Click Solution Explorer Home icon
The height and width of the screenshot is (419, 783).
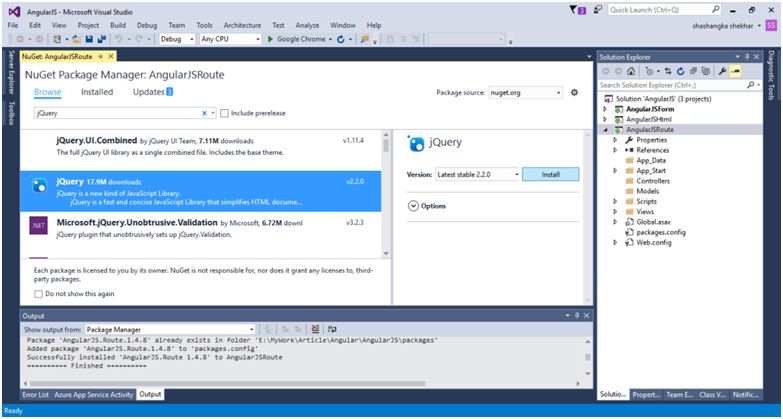[631, 71]
